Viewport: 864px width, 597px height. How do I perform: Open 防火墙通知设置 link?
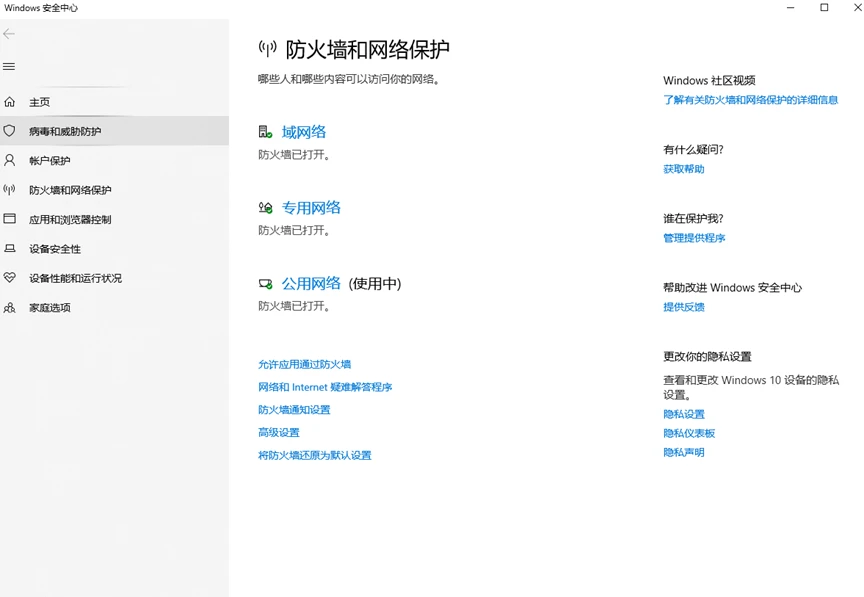[294, 410]
